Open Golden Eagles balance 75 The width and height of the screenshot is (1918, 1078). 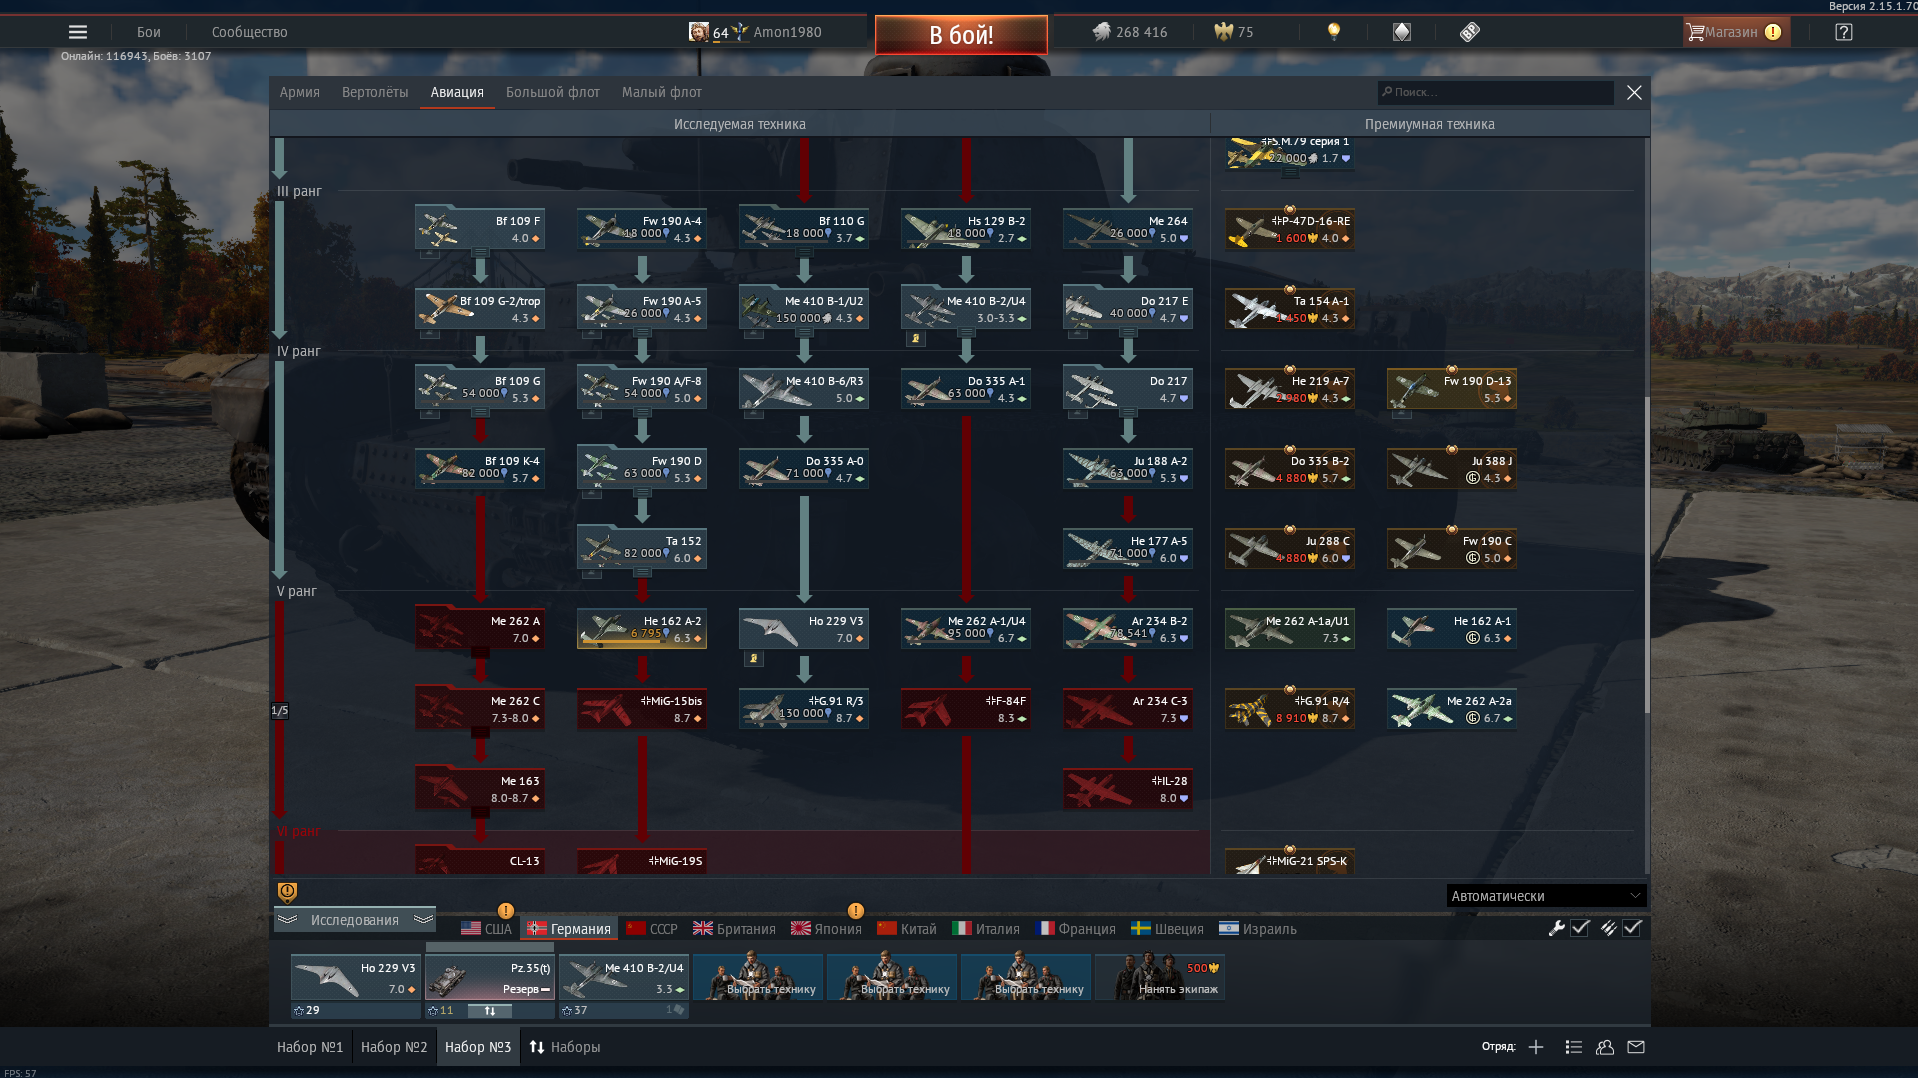pos(1233,32)
